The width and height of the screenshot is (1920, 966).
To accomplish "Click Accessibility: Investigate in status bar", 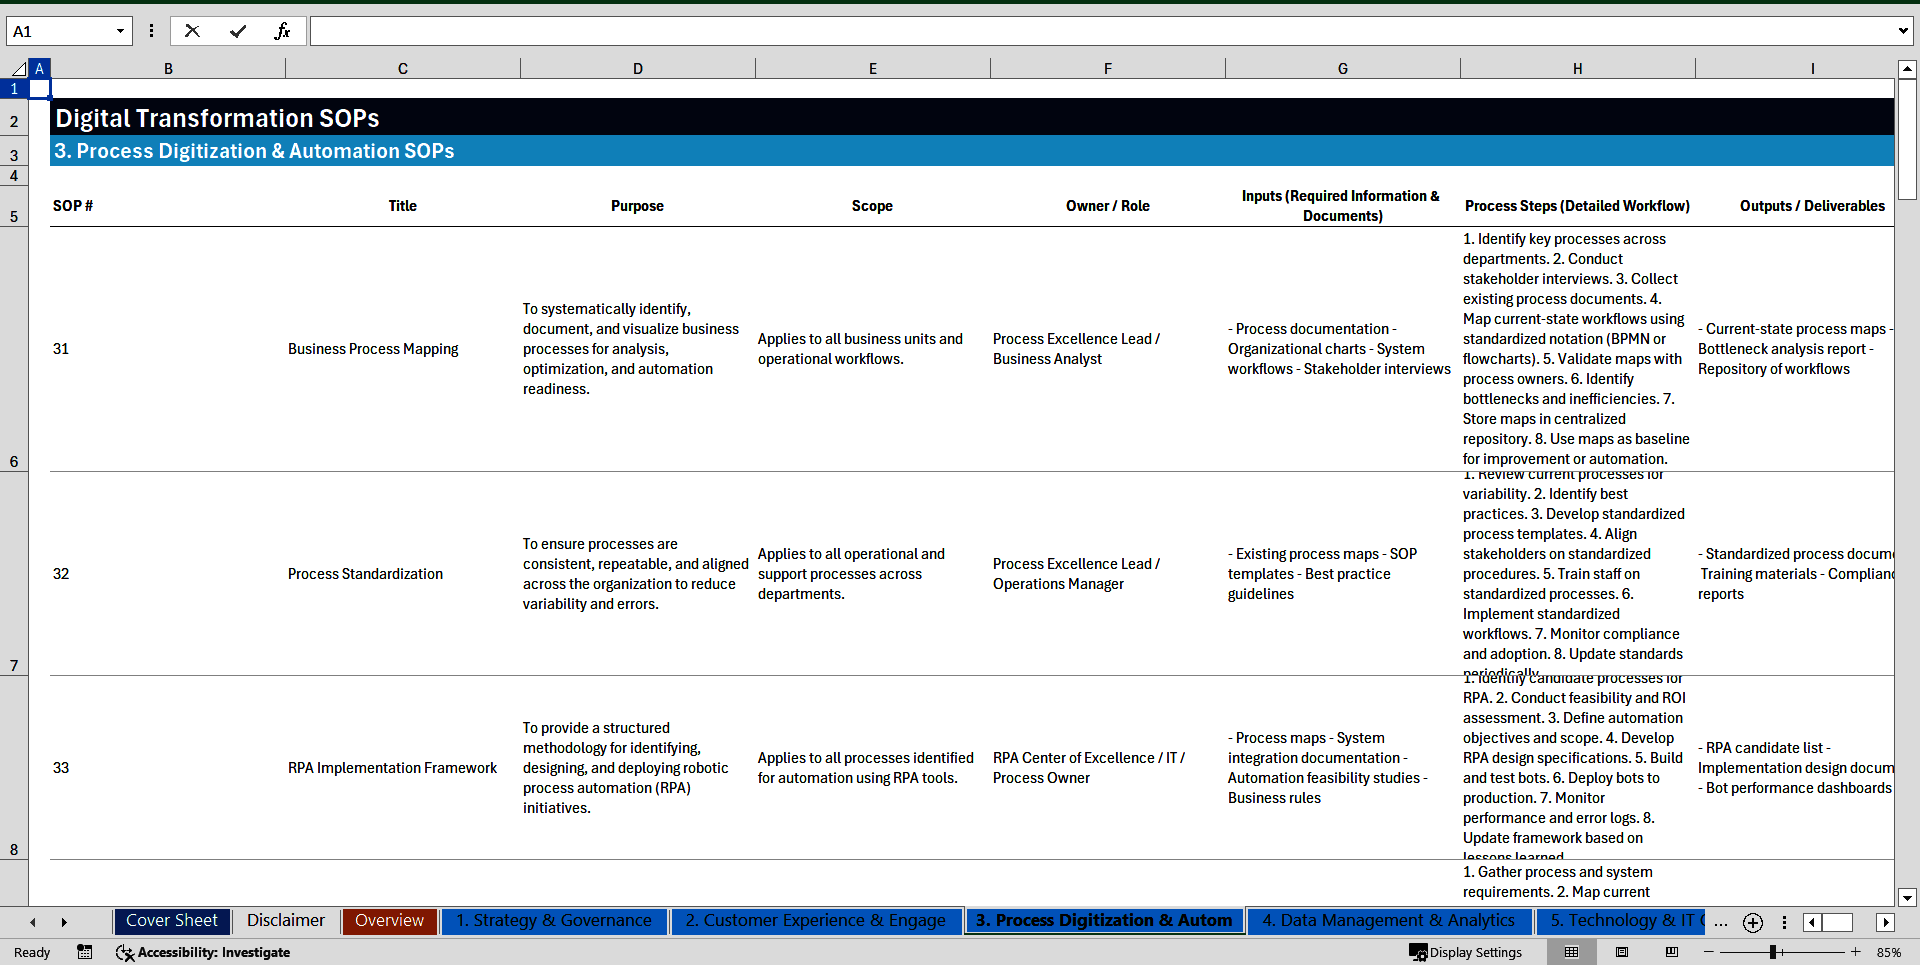I will point(203,952).
